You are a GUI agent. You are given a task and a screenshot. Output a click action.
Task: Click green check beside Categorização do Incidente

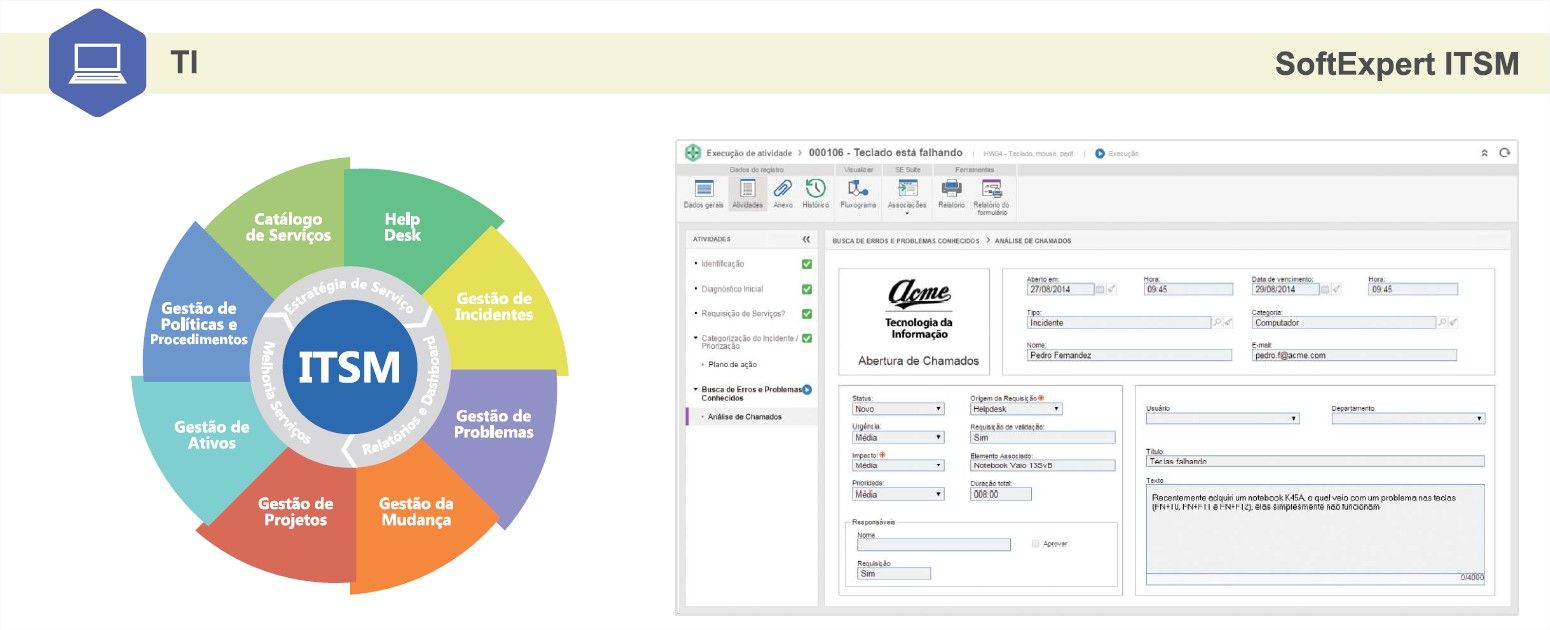(x=807, y=338)
